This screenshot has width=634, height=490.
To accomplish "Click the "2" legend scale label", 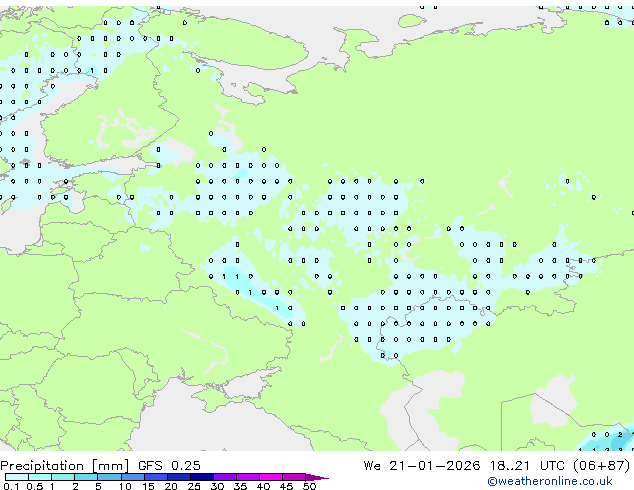I will click(75, 486).
